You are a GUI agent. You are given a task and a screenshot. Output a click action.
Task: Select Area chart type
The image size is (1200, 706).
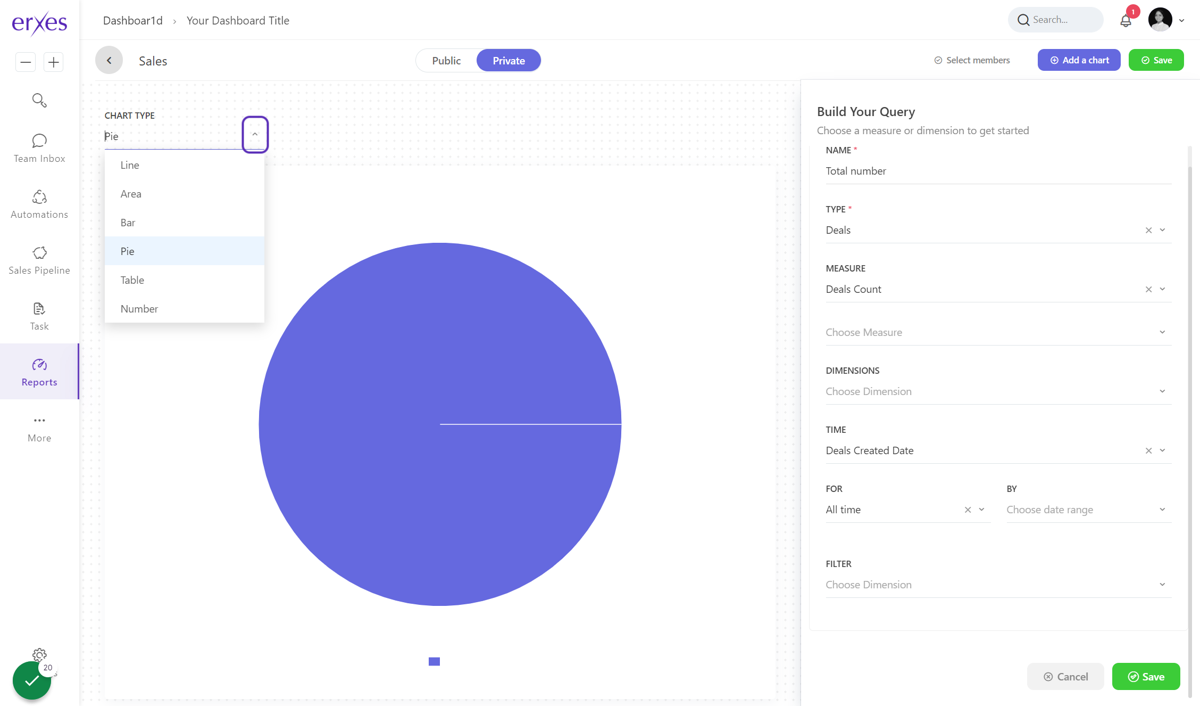pyautogui.click(x=184, y=194)
